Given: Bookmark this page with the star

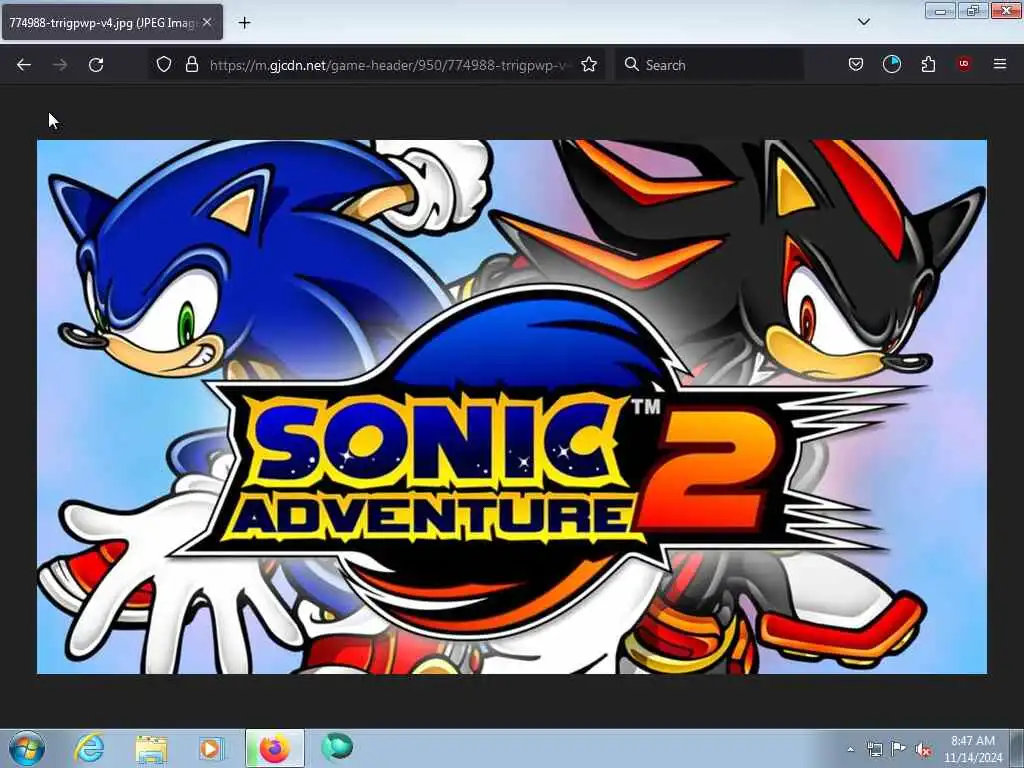Looking at the screenshot, I should coord(589,64).
